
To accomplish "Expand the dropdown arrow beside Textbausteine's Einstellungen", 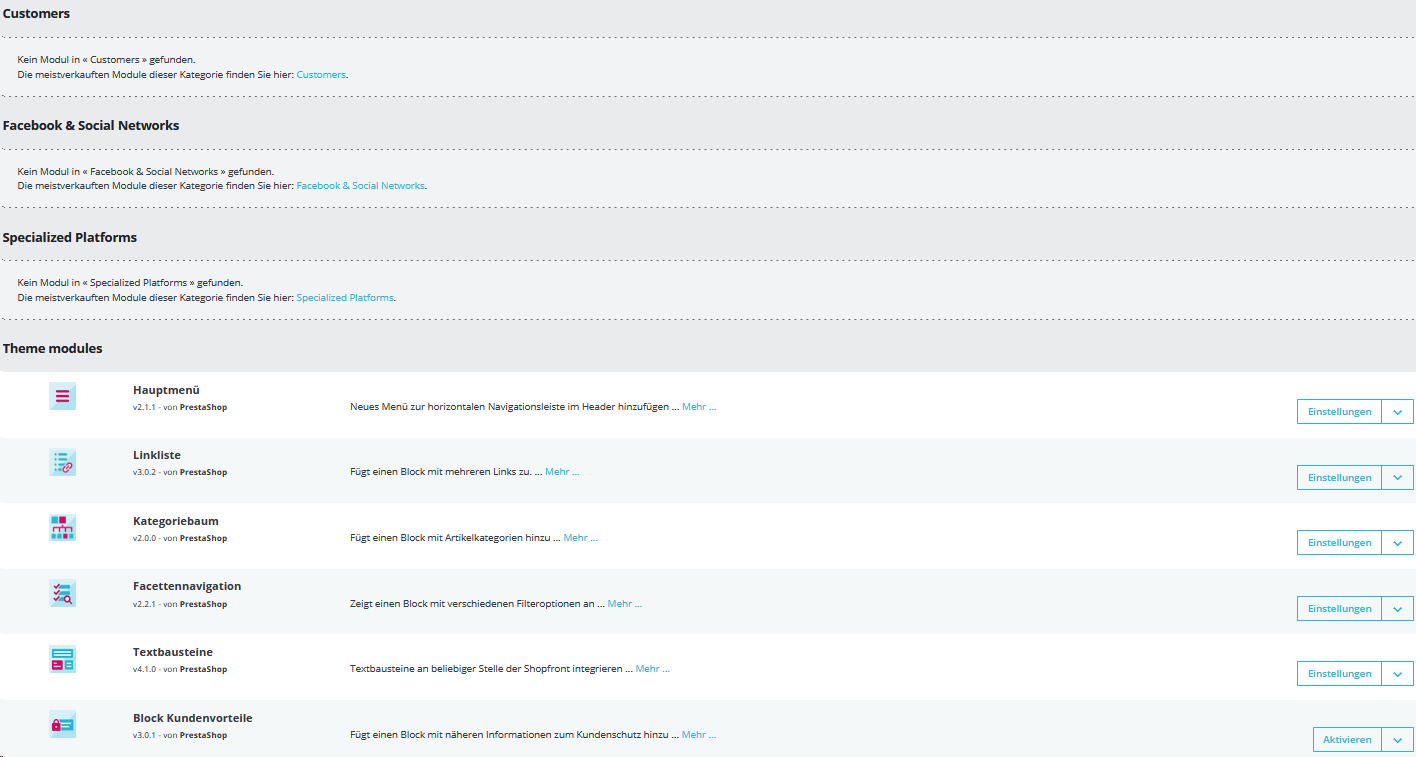I will pyautogui.click(x=1398, y=674).
